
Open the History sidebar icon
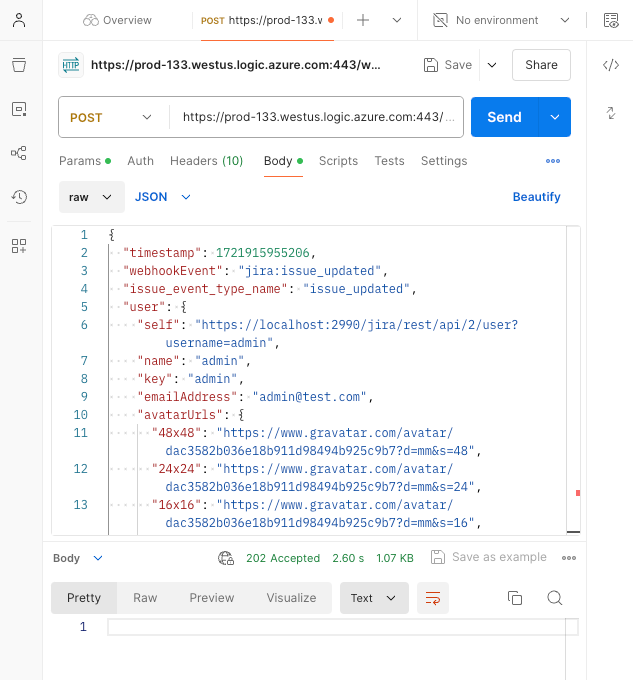pos(19,197)
